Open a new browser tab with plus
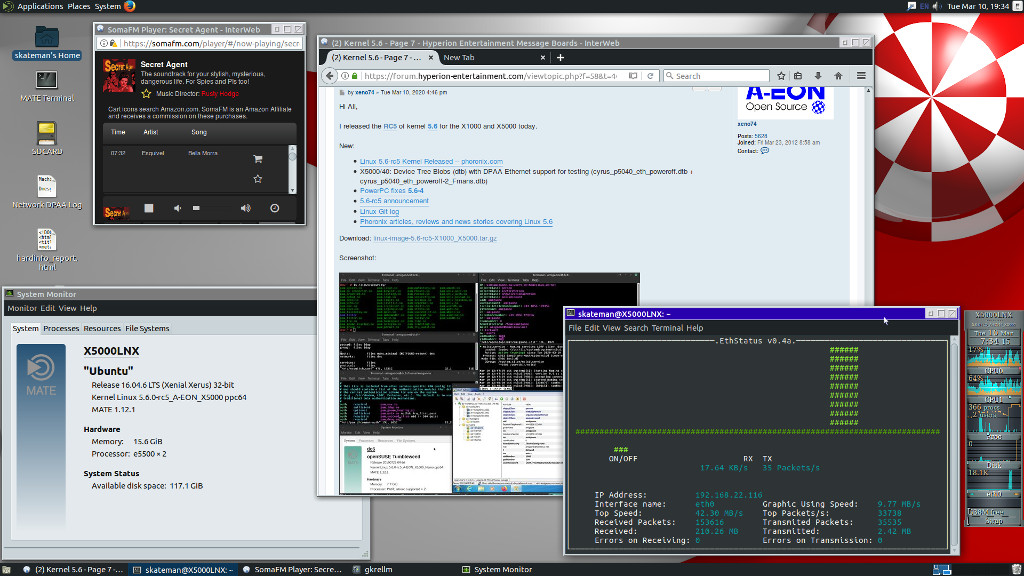 pyautogui.click(x=560, y=57)
